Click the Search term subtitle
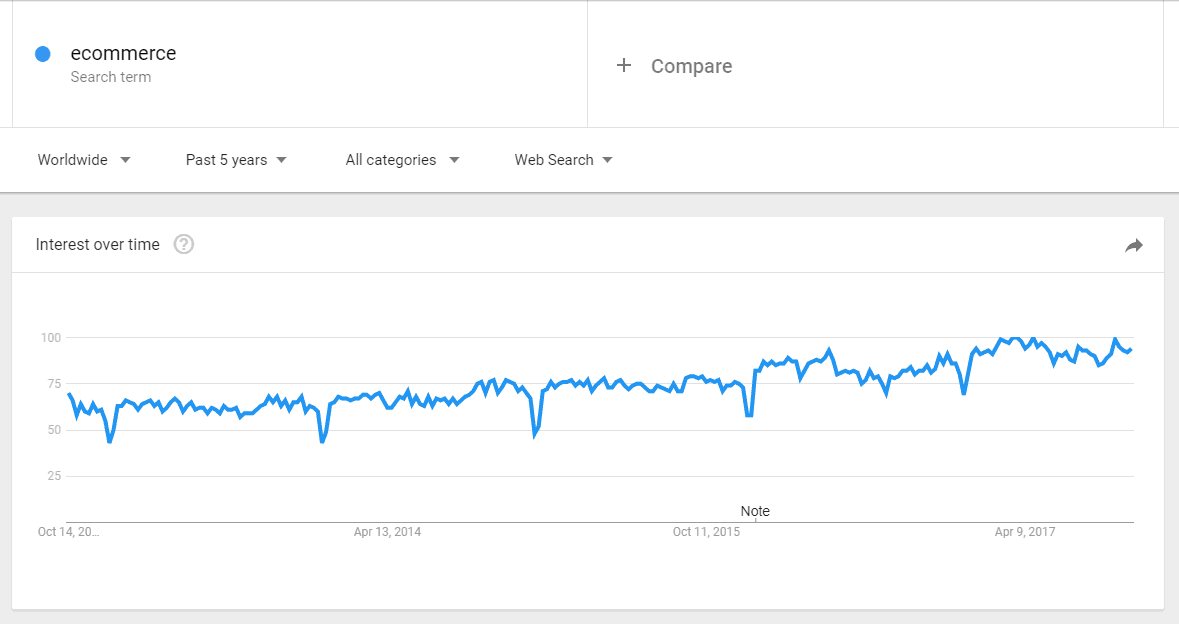The image size is (1179, 624). [x=111, y=77]
